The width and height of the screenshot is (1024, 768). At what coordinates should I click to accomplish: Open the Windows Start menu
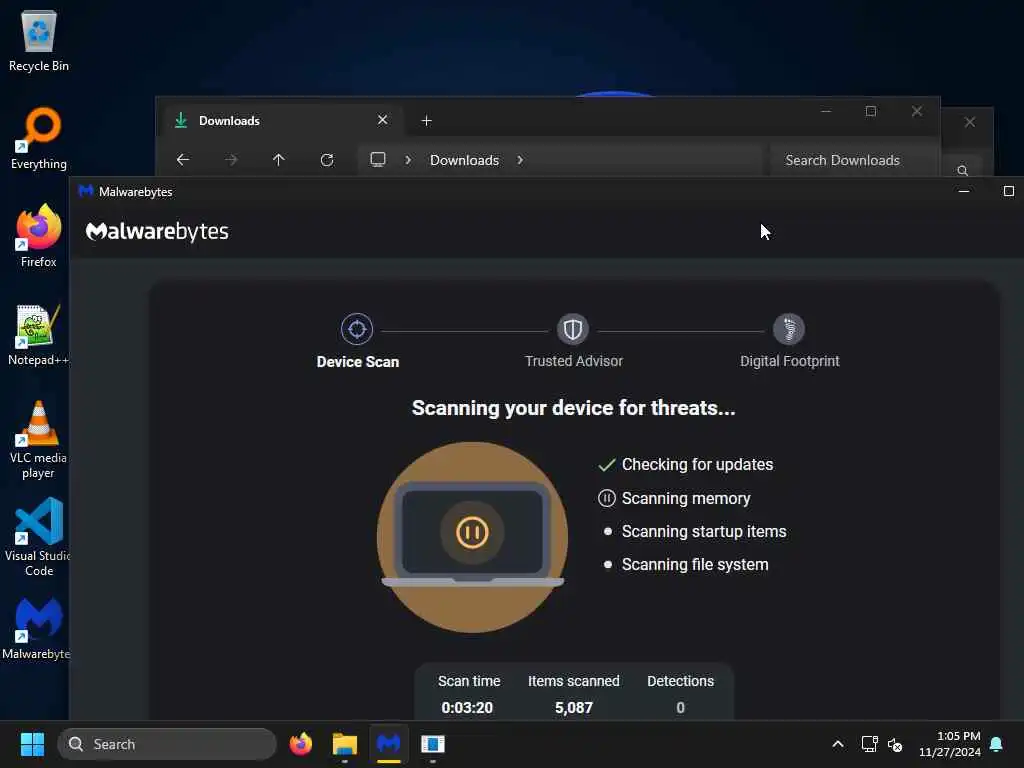coord(32,744)
